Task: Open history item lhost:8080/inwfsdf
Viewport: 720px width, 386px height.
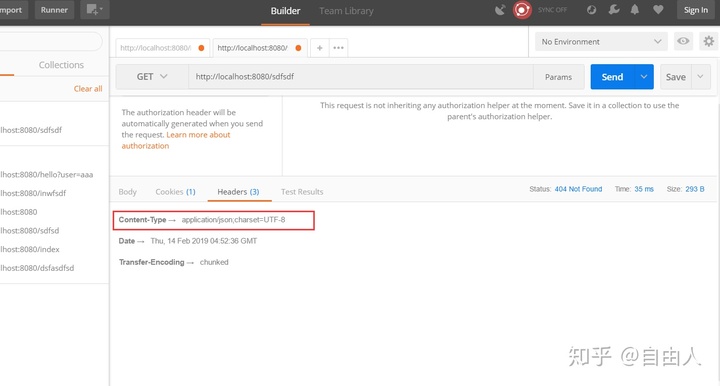Action: [x=33, y=193]
